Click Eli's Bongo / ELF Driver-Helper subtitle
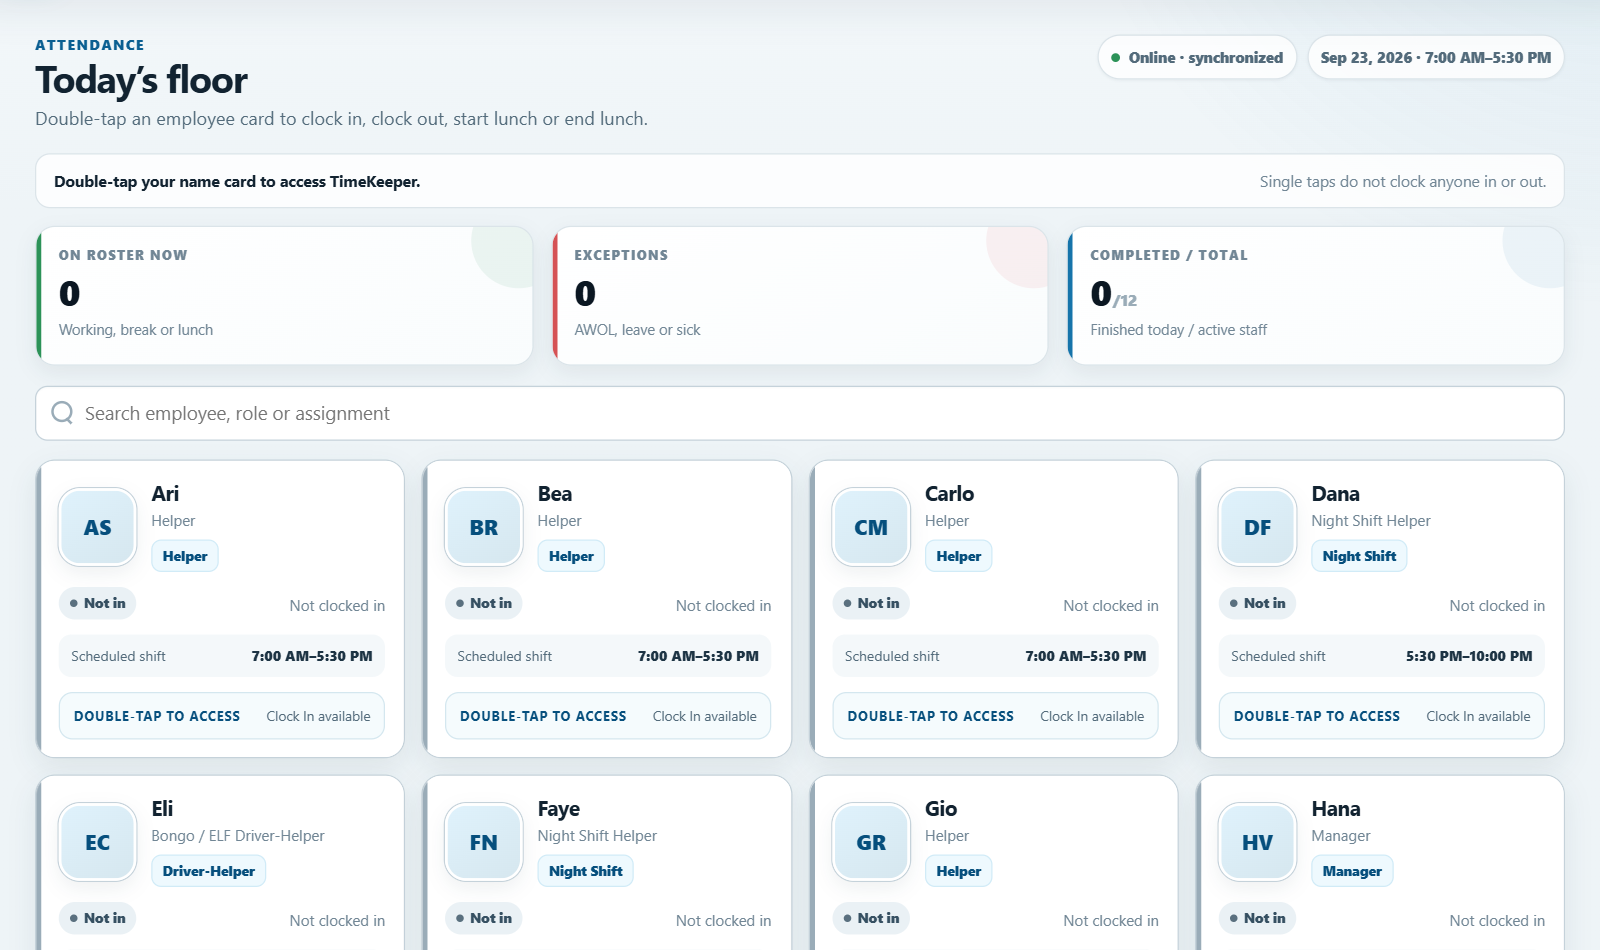 [x=238, y=836]
